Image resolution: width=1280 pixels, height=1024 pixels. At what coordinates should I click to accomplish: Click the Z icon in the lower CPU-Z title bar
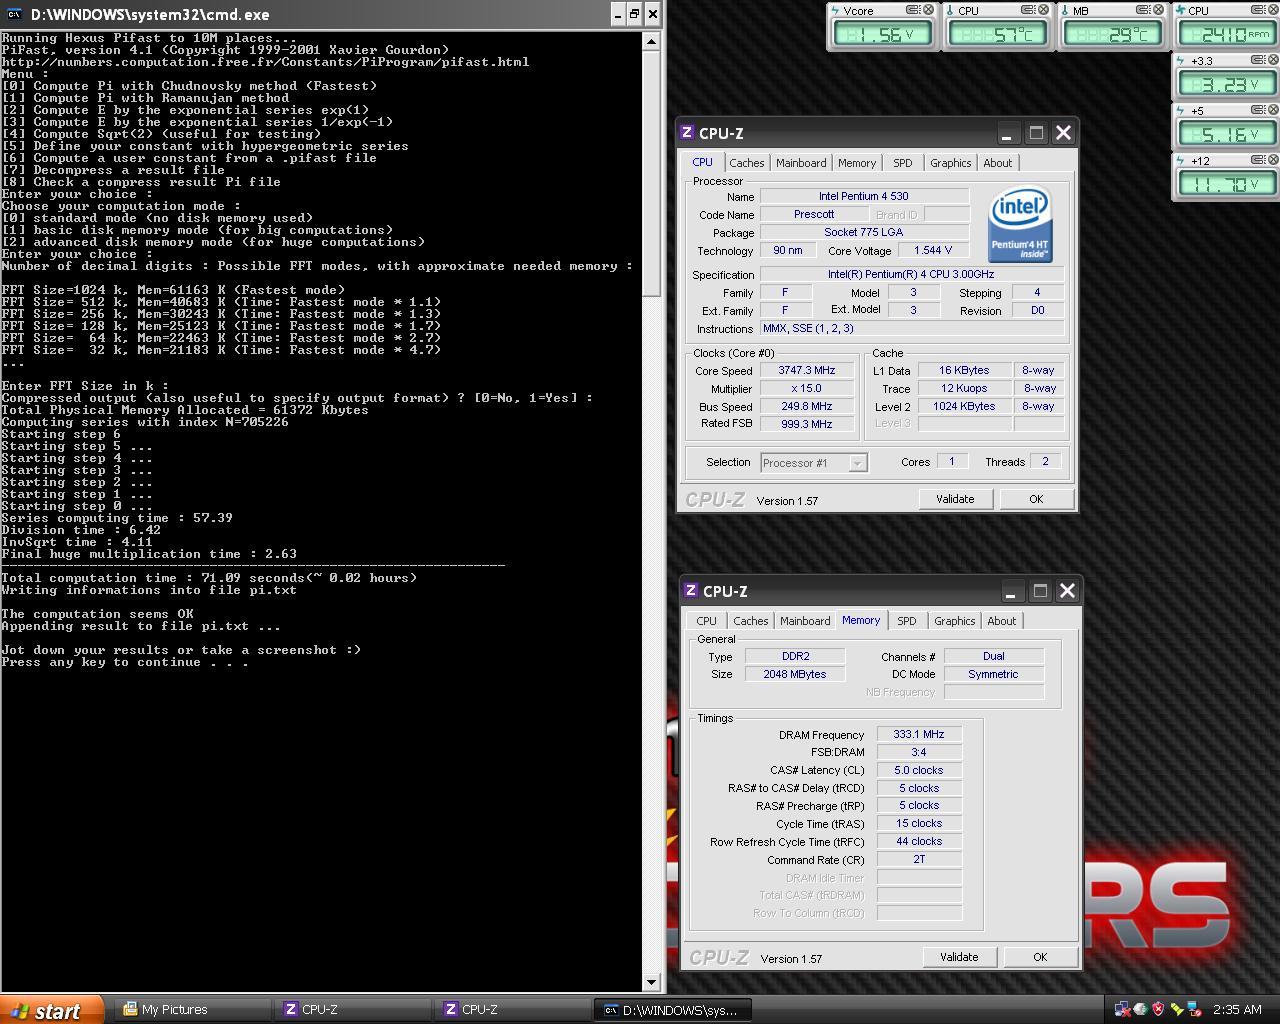(x=692, y=590)
